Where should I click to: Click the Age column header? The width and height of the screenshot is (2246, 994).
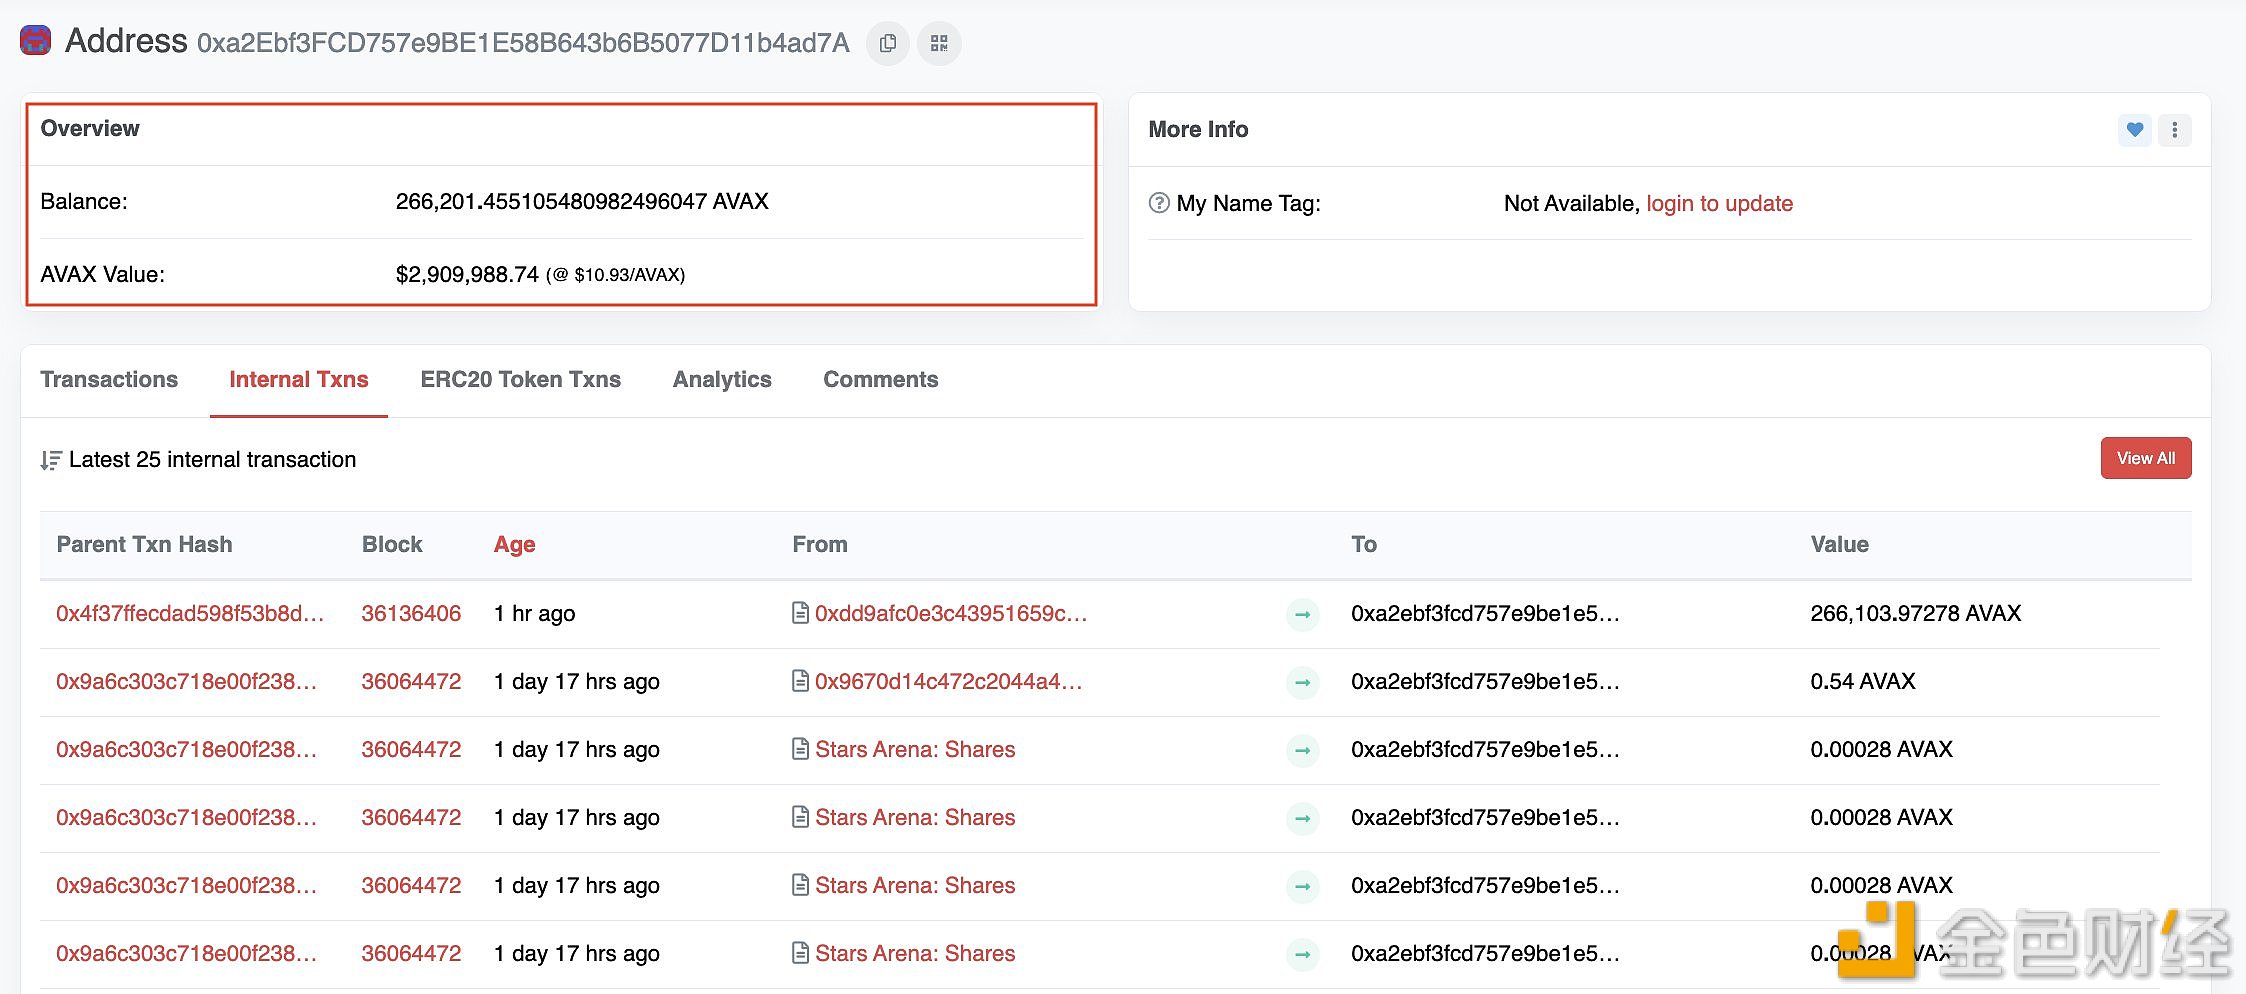click(x=515, y=544)
